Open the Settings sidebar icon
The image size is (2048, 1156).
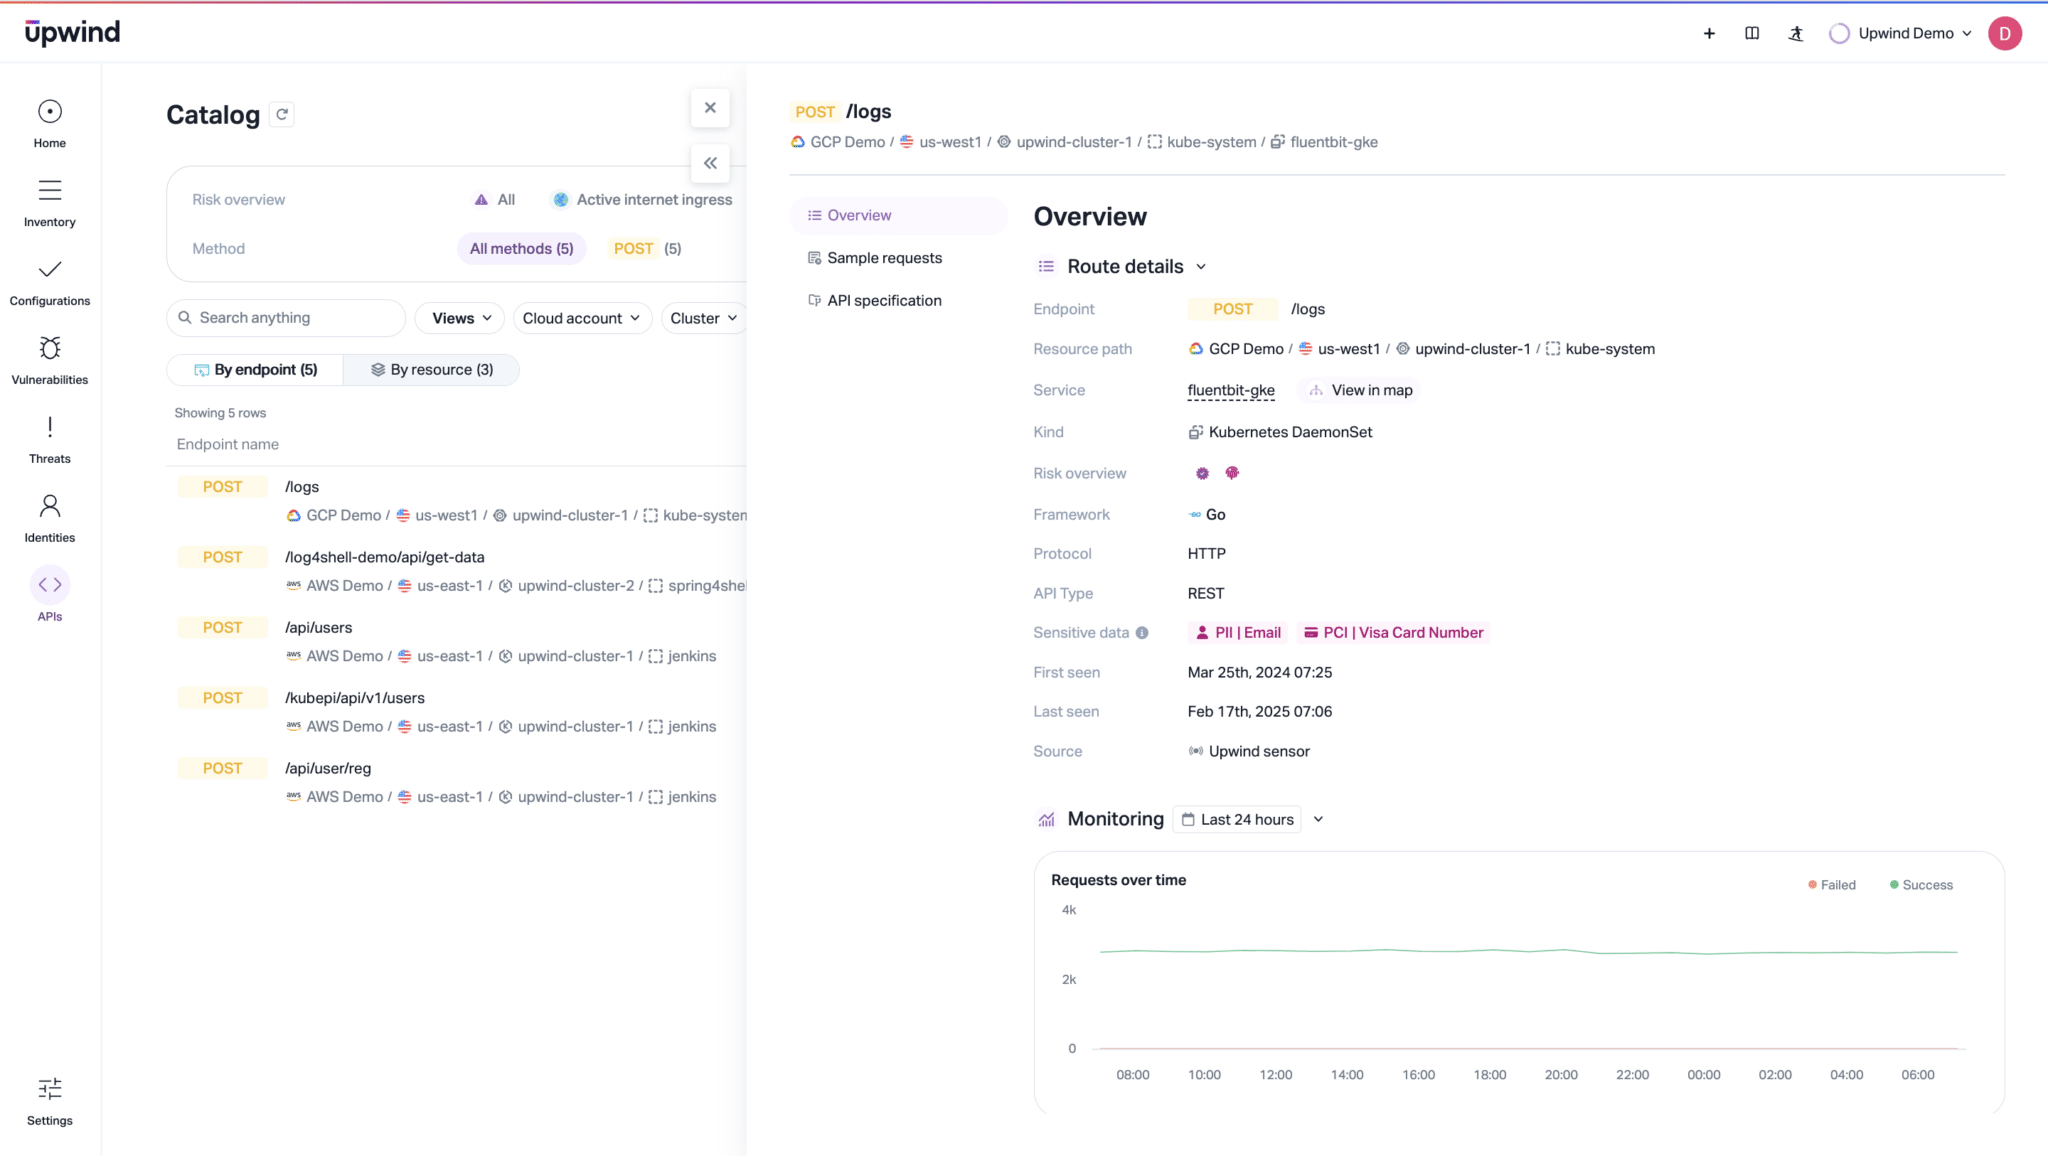tap(50, 1089)
